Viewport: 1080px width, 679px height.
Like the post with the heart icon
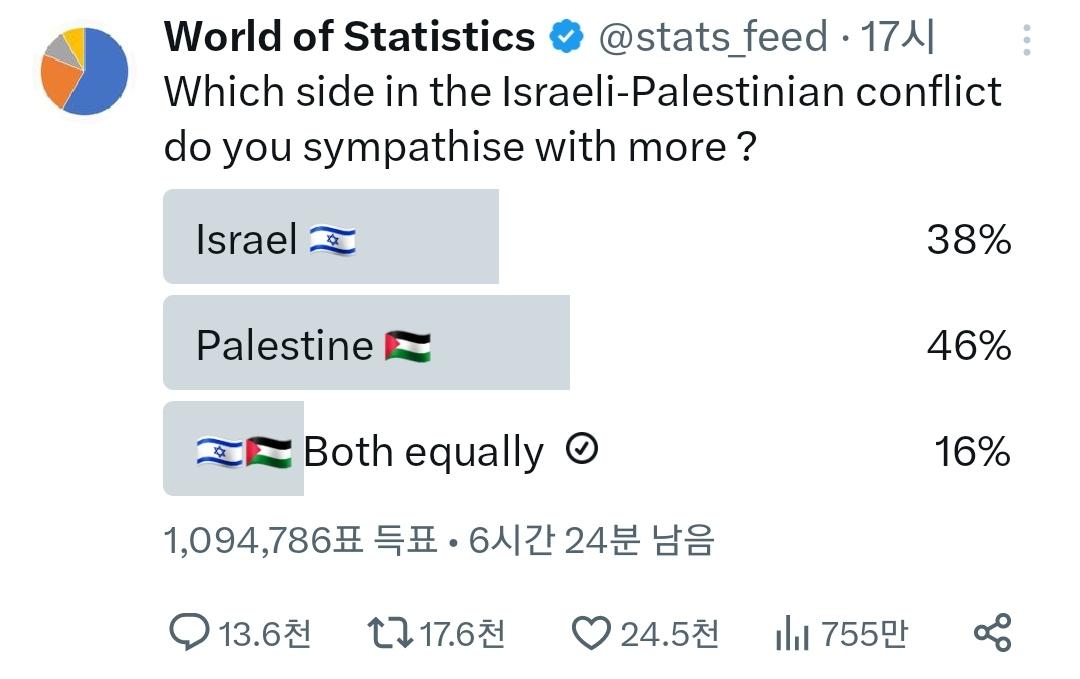pyautogui.click(x=591, y=633)
